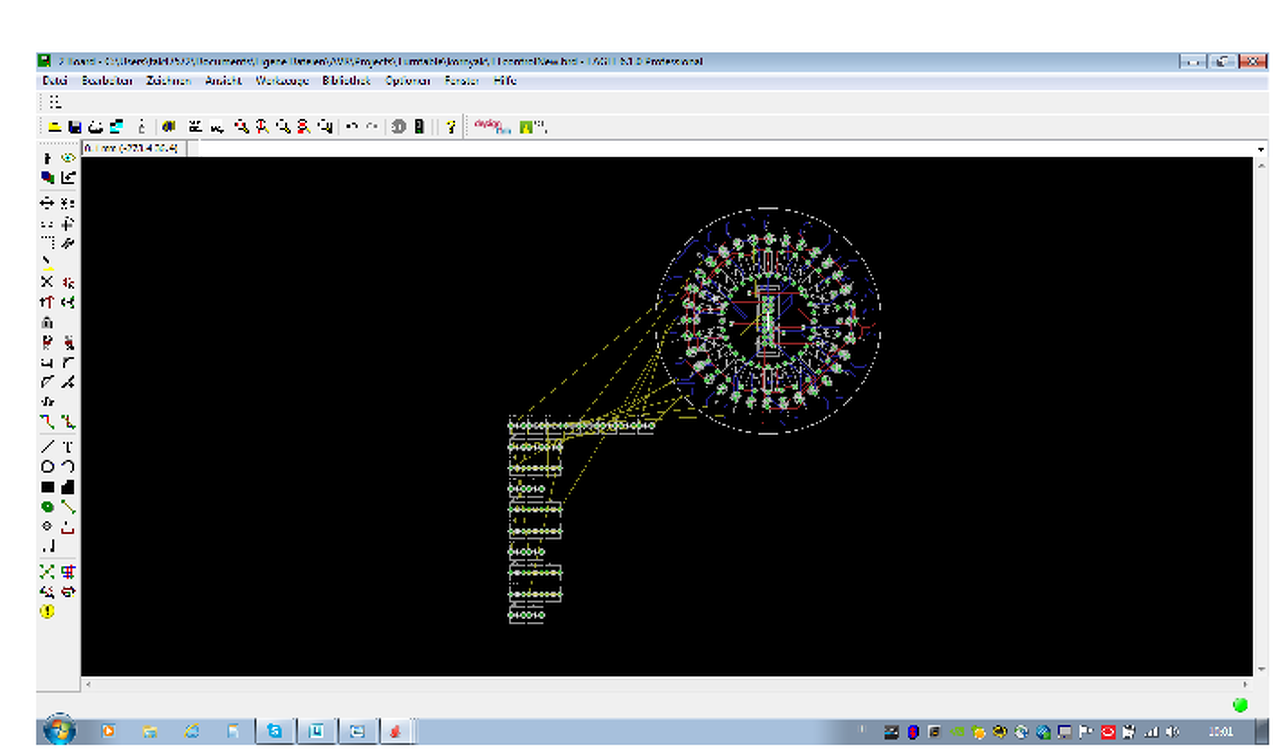The width and height of the screenshot is (1280, 754).
Task: Click the Stop icon in the toolbar
Action: click(x=397, y=127)
